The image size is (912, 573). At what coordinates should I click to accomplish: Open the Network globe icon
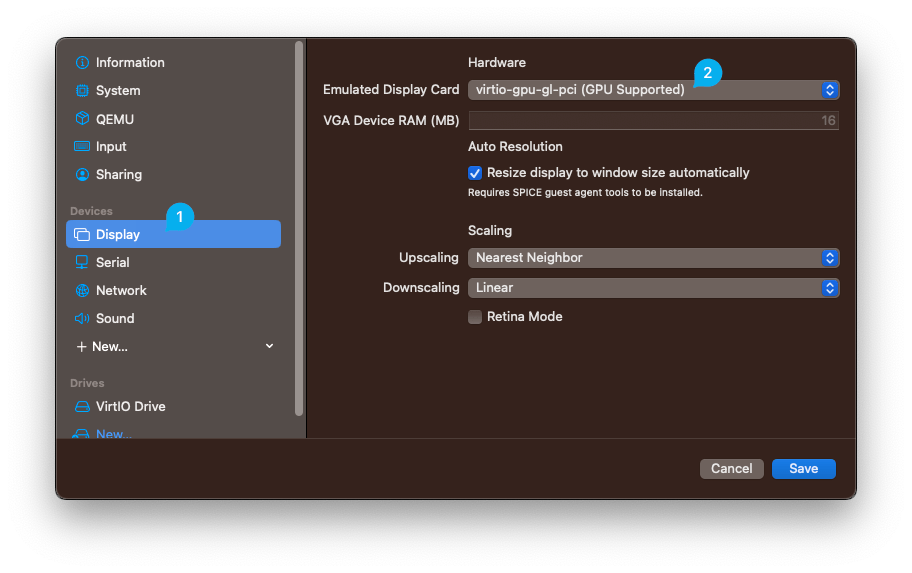tap(82, 290)
